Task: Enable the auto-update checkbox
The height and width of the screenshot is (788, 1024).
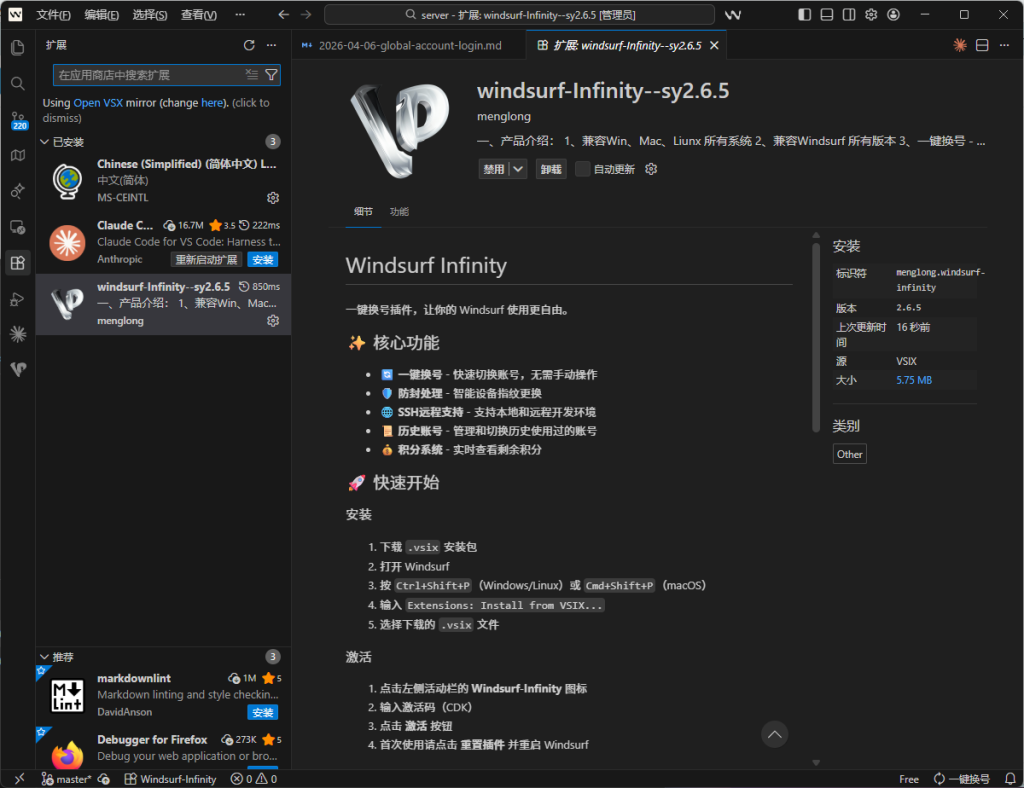Action: [583, 169]
